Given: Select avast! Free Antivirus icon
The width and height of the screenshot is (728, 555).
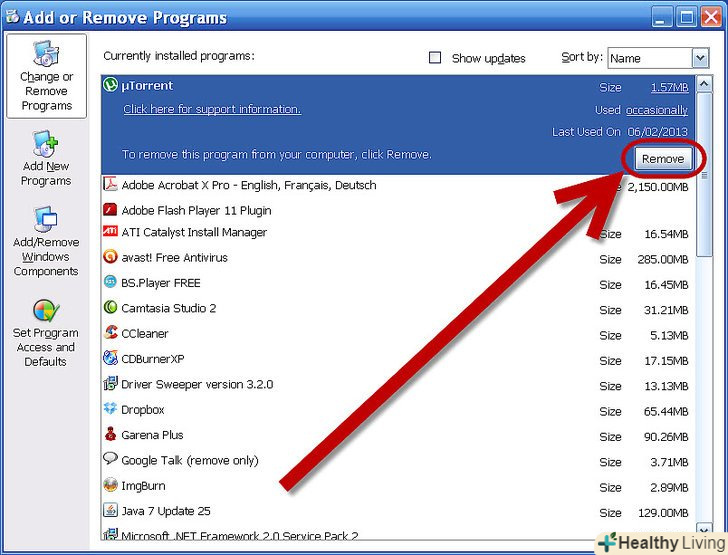Looking at the screenshot, I should [110, 256].
